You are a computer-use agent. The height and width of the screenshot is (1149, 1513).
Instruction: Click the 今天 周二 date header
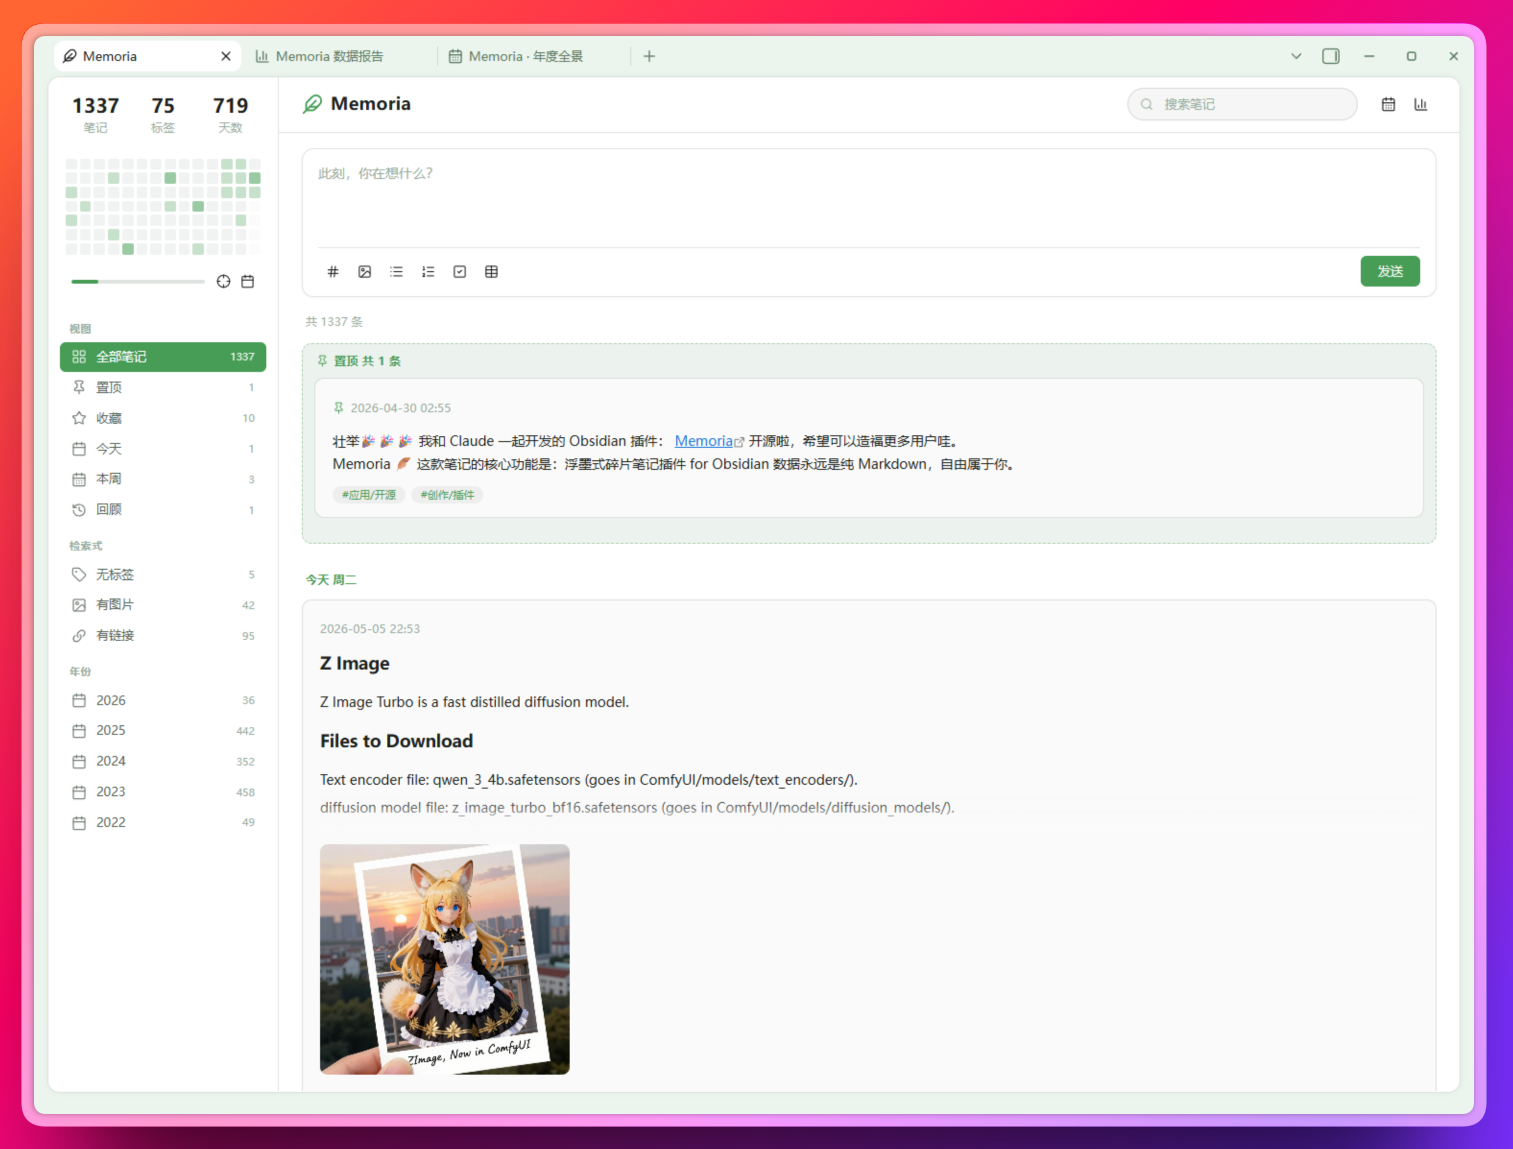[331, 580]
